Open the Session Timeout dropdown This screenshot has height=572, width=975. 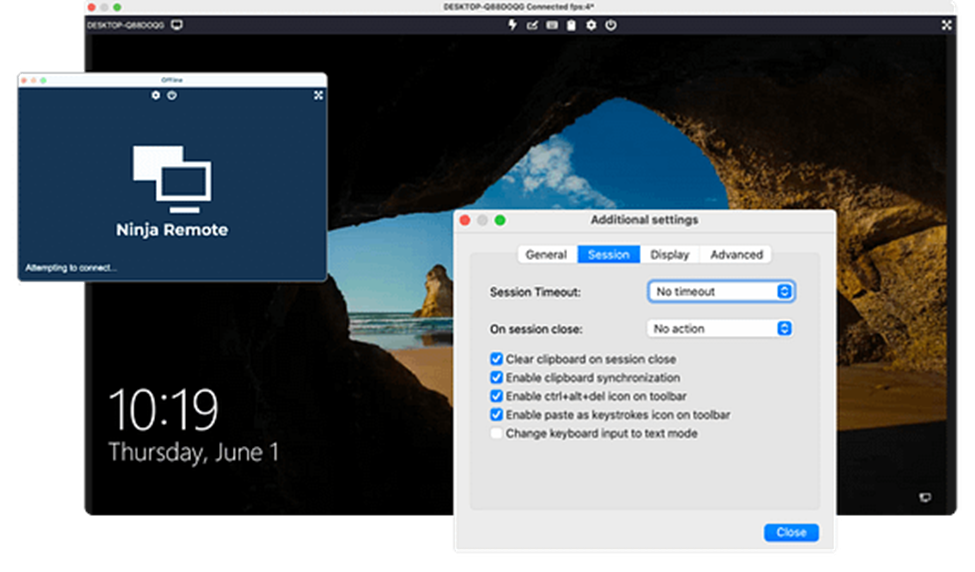(x=720, y=292)
